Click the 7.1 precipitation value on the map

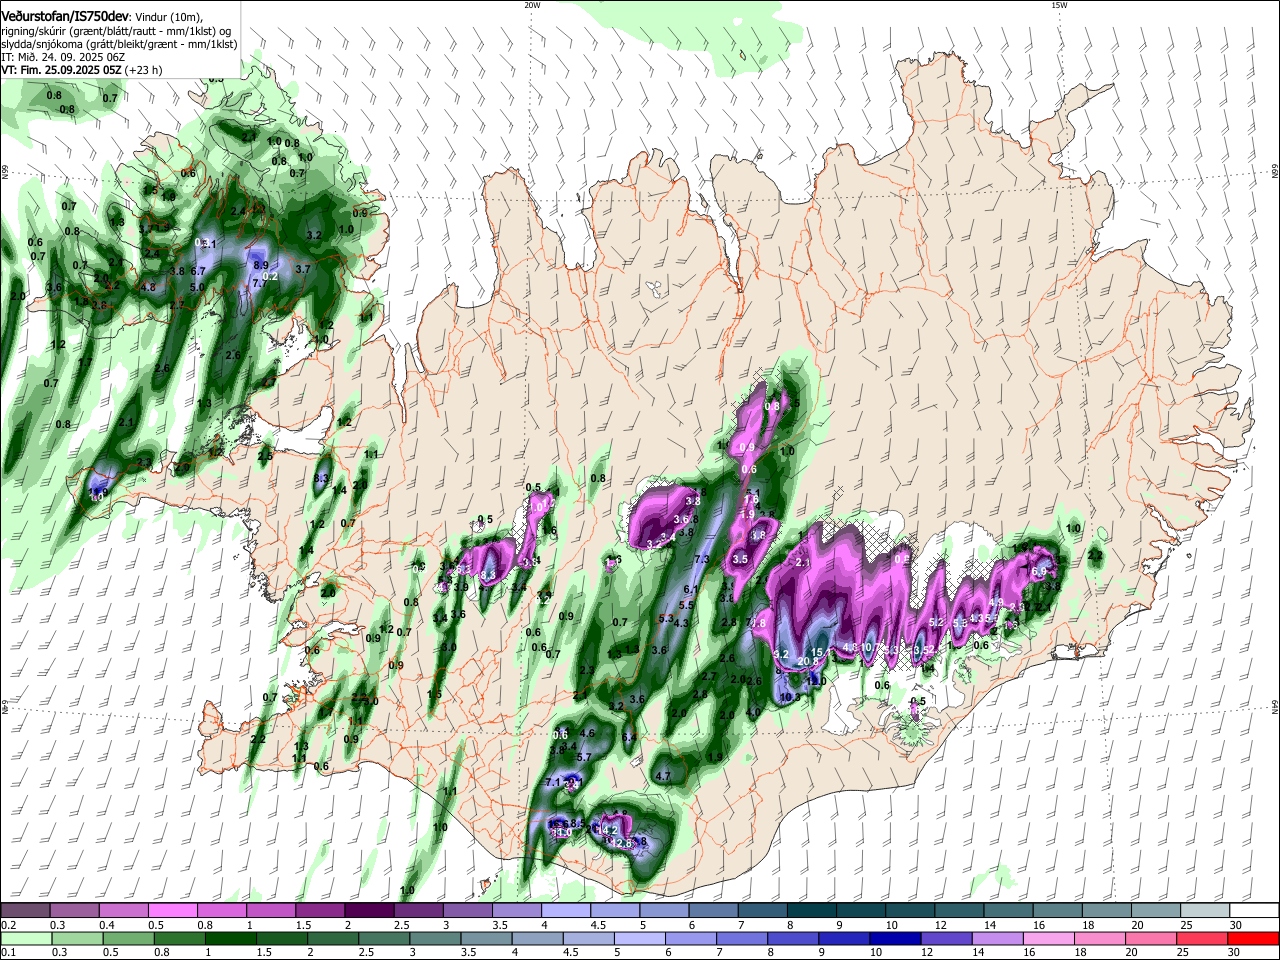click(x=555, y=782)
